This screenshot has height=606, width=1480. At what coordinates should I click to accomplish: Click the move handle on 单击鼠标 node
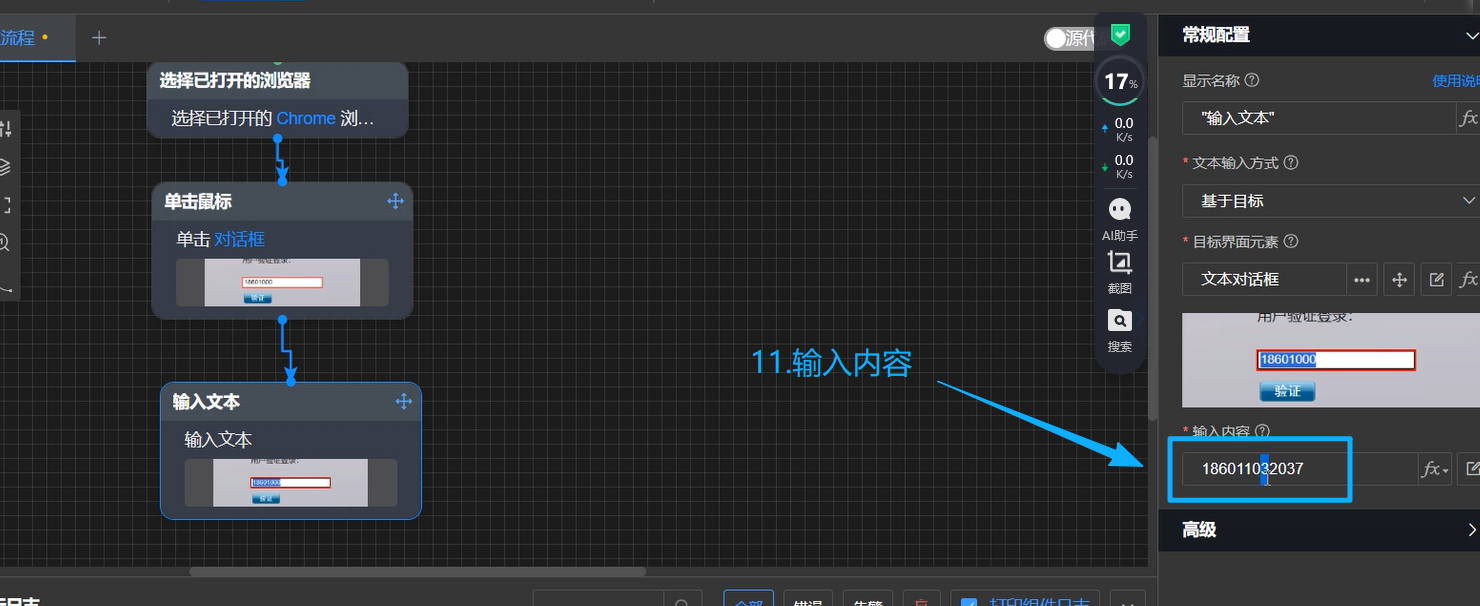395,201
